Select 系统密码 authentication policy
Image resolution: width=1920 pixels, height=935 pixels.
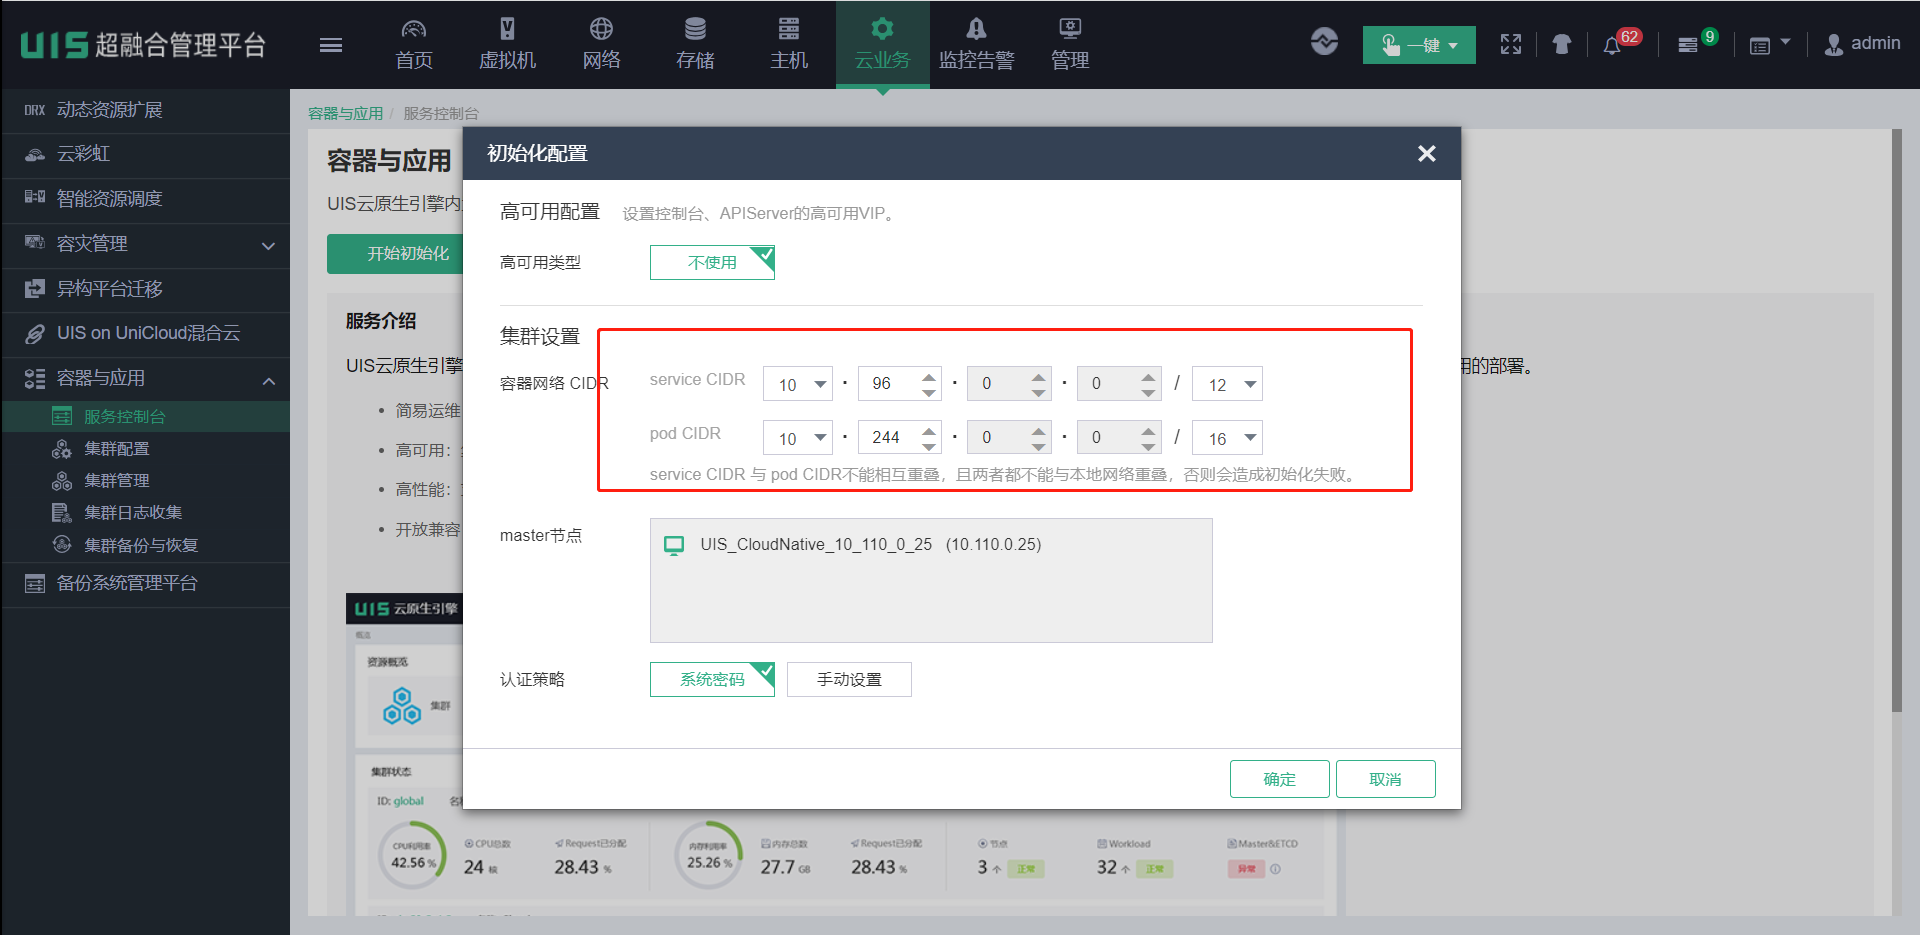tap(712, 679)
